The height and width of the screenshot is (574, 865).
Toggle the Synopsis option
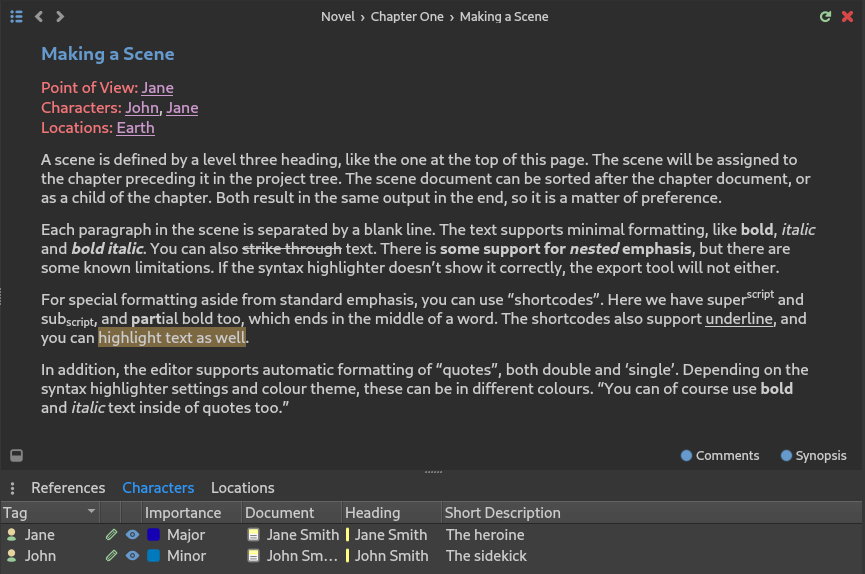click(814, 455)
